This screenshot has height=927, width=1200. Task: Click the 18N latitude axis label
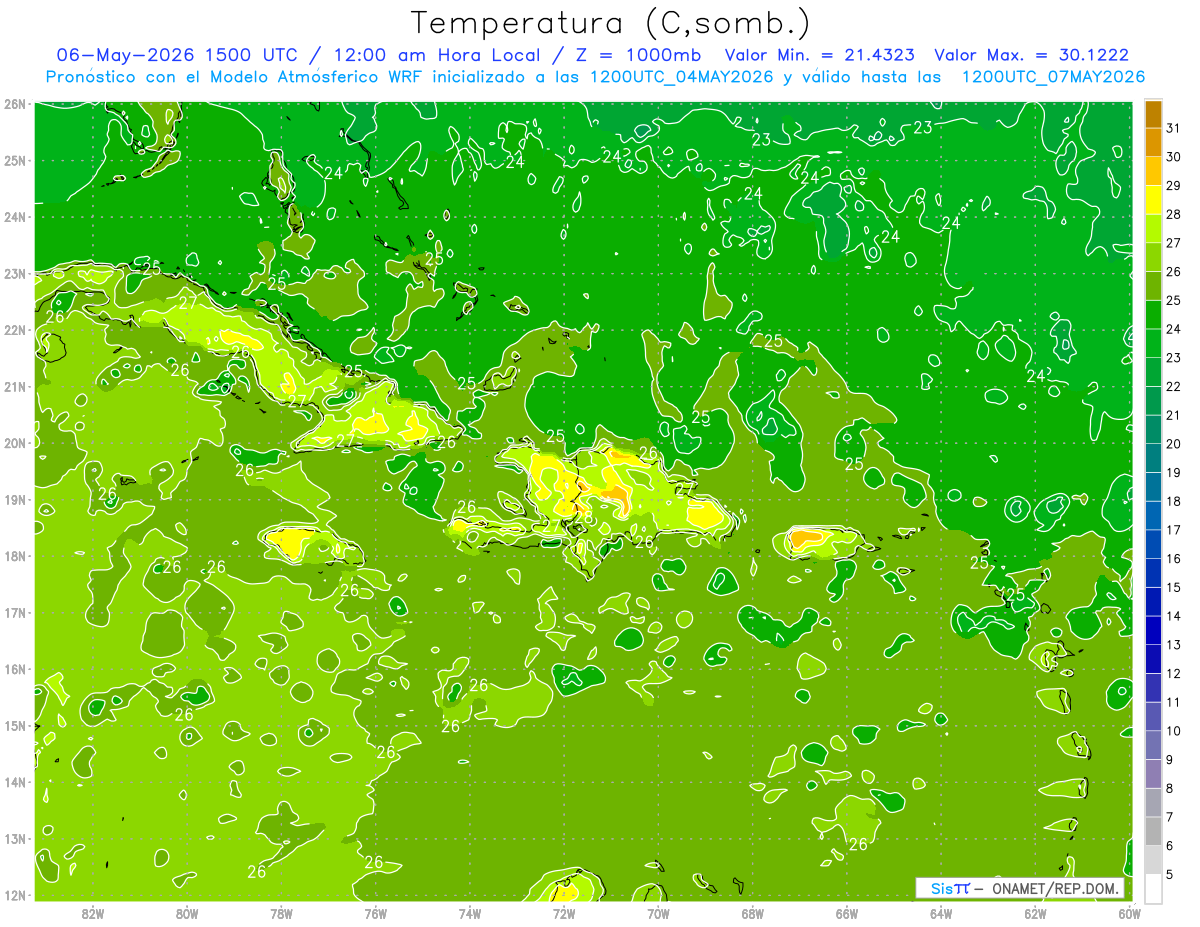14,556
